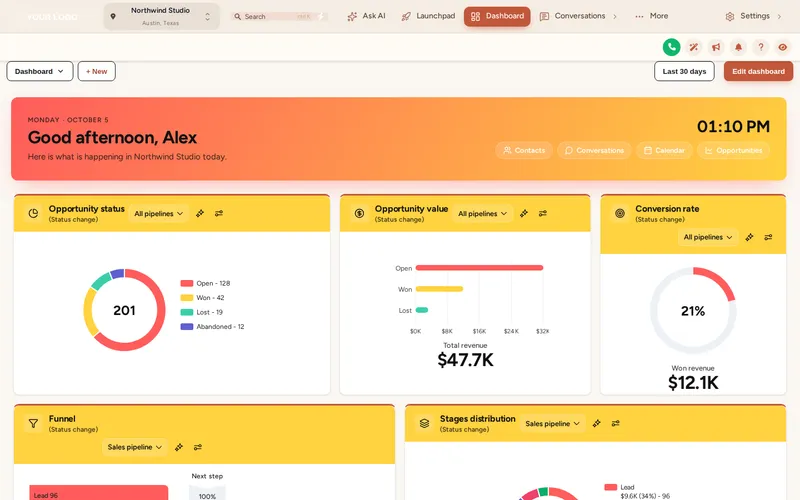Image resolution: width=800 pixels, height=500 pixels.
Task: Click the Calendar shortcut in banner
Action: pos(664,151)
